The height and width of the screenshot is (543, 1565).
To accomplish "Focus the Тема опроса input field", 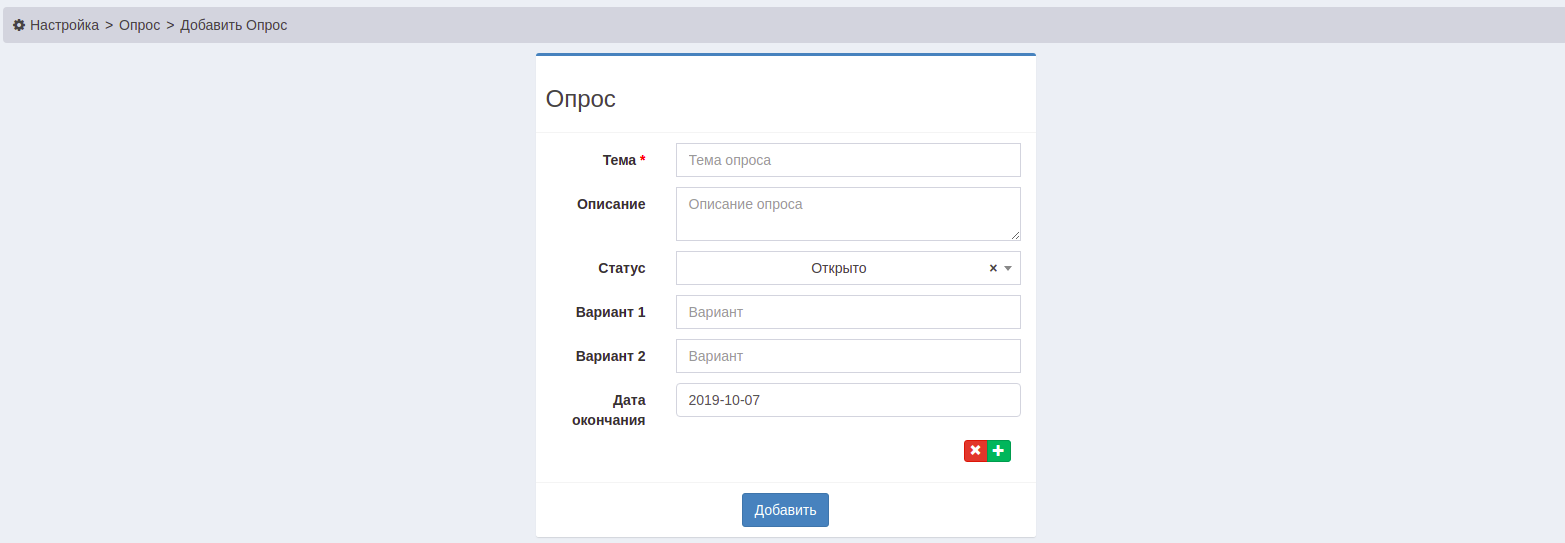I will tap(848, 160).
